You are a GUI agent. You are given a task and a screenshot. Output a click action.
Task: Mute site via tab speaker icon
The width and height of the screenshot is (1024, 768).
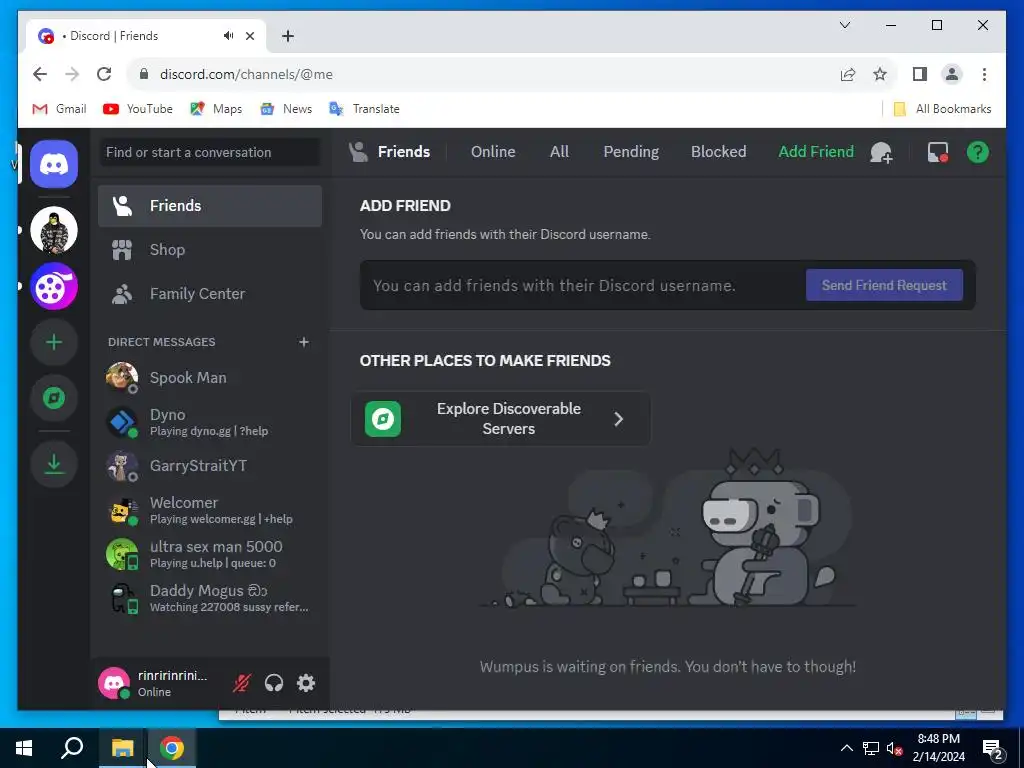pyautogui.click(x=228, y=36)
